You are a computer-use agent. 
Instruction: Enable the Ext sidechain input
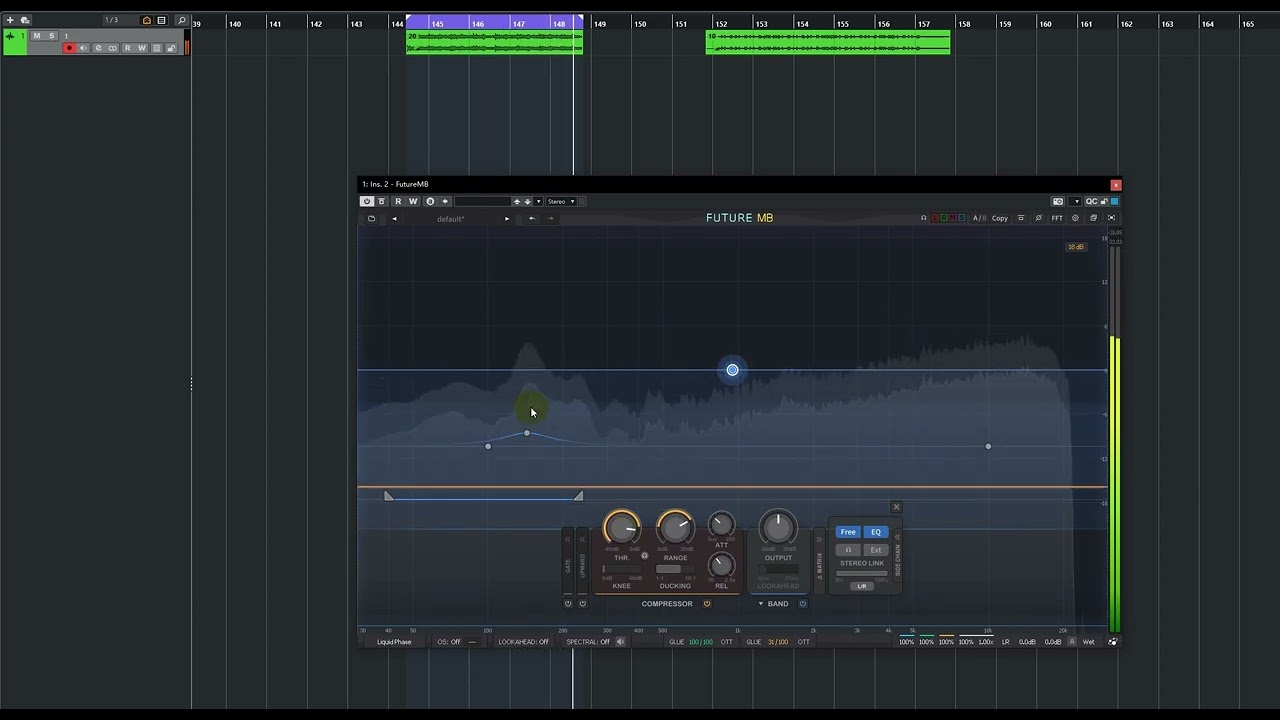click(876, 550)
